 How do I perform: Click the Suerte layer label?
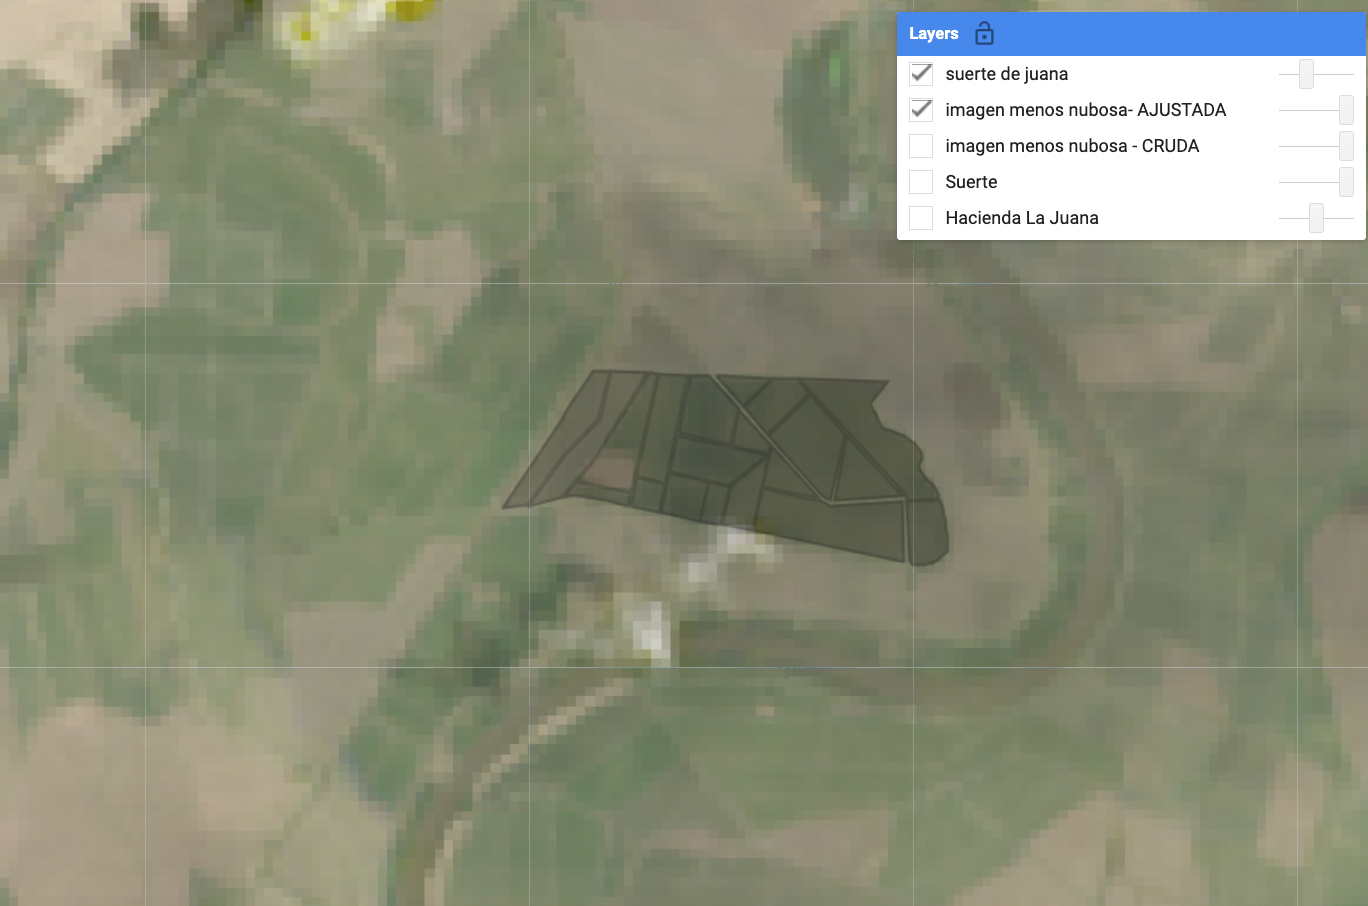coord(971,182)
